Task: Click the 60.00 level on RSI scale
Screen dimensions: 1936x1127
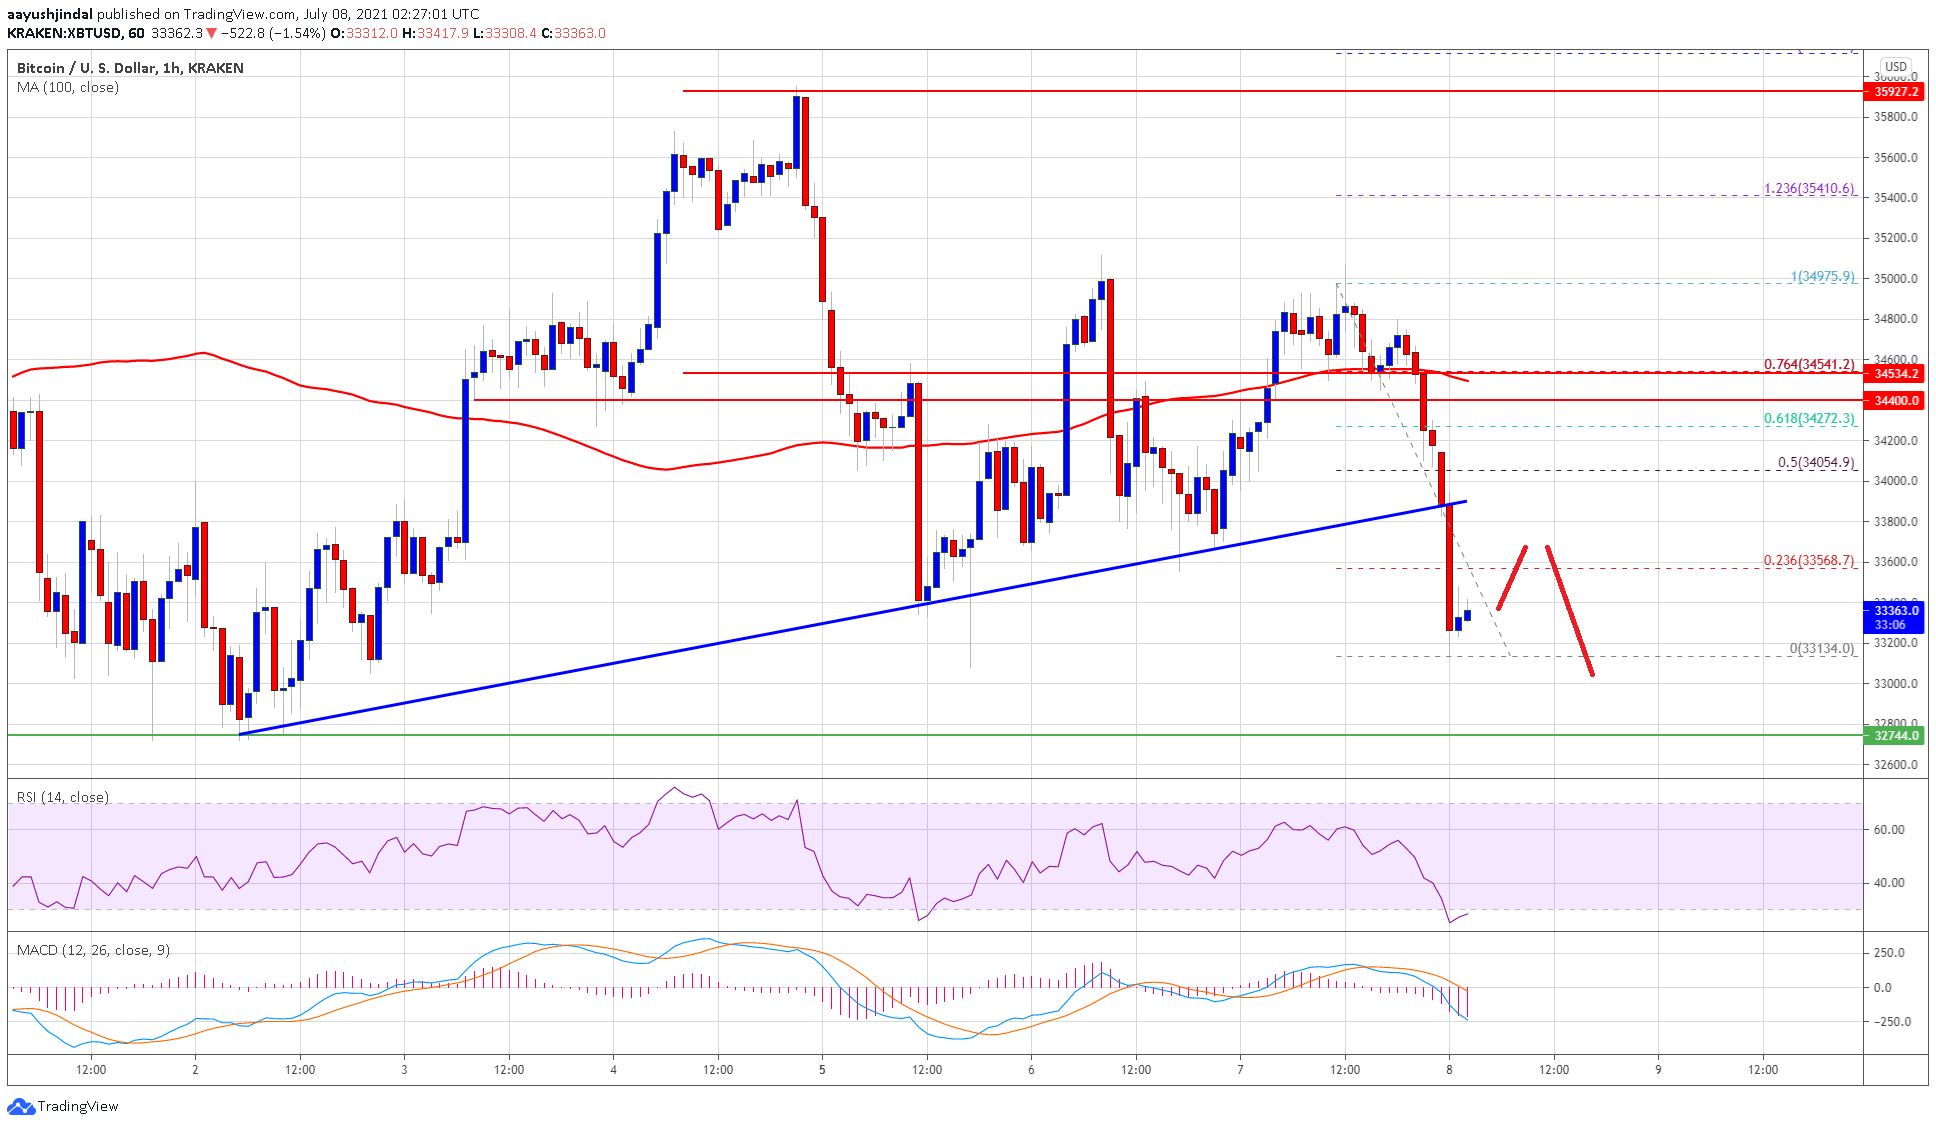Action: coord(1889,829)
